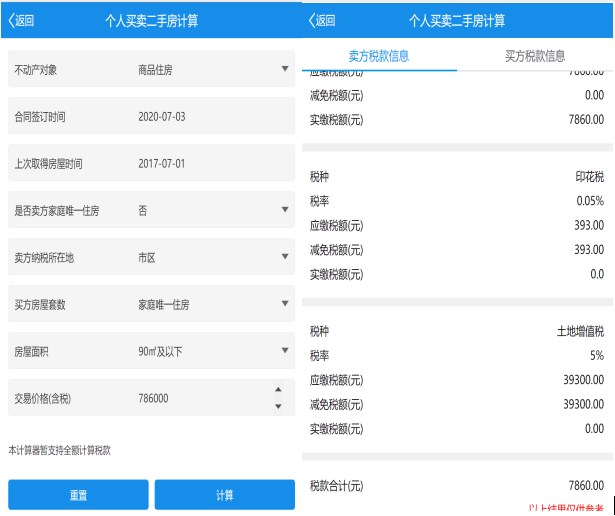615x516 pixels.
Task: Expand the 买方房屋套数 dropdown
Action: click(151, 304)
